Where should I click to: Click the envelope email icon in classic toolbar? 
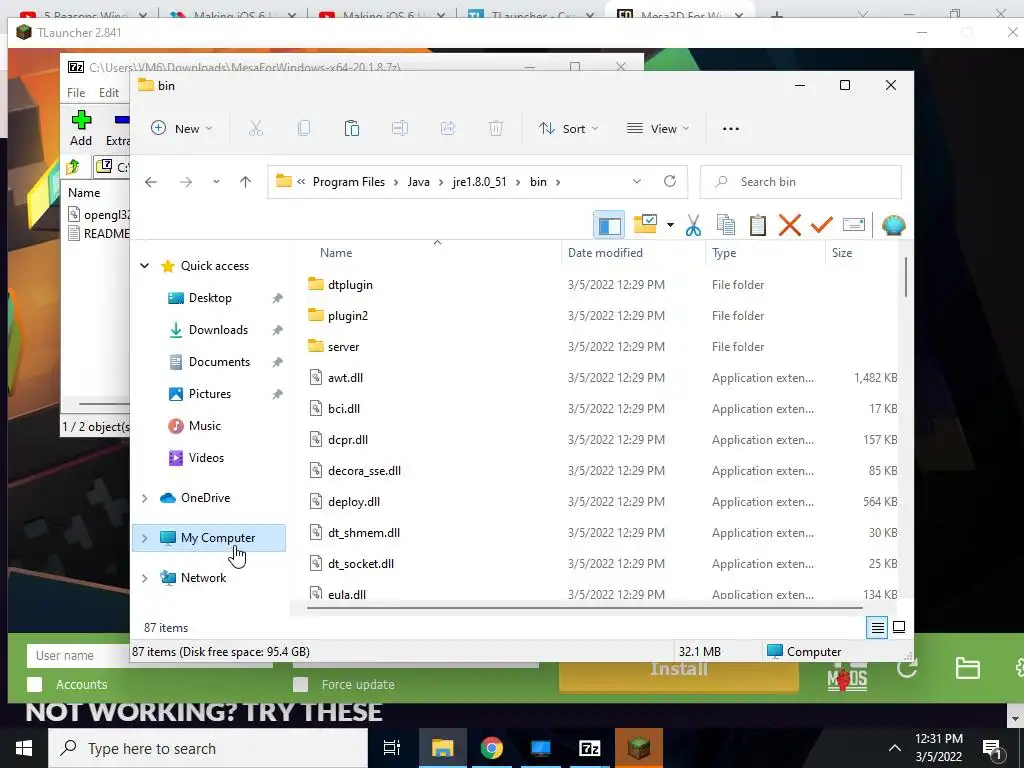click(854, 225)
